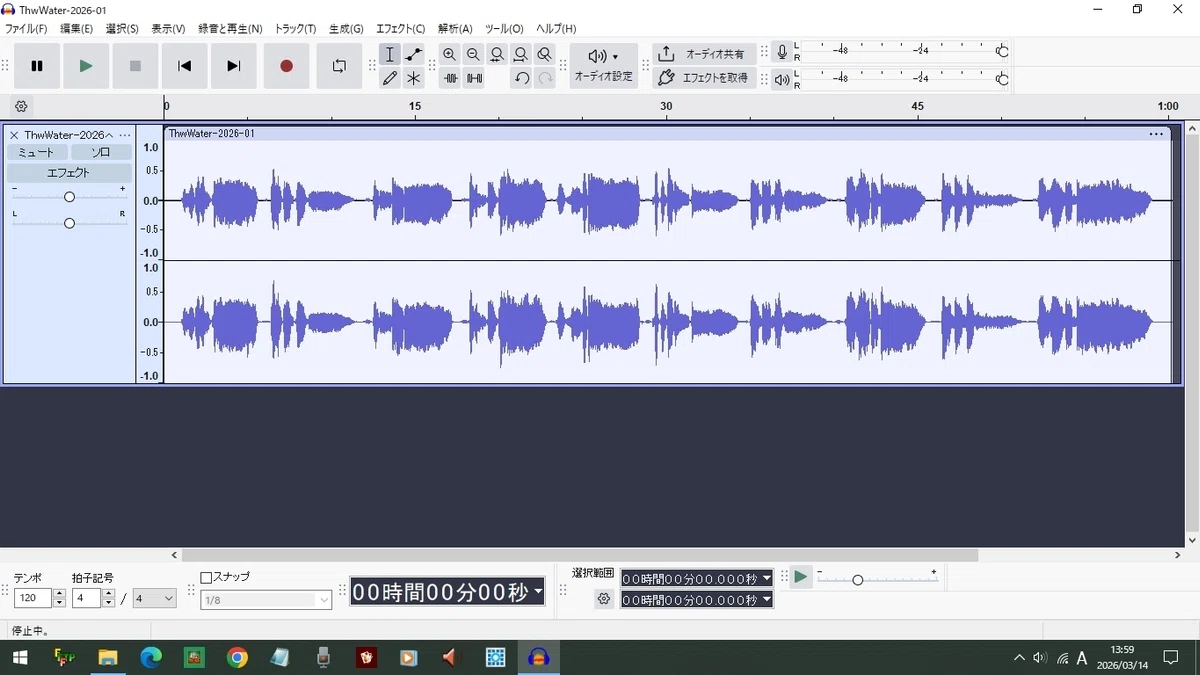The width and height of the screenshot is (1200, 675).
Task: Click the track gain slider handle
Action: [69, 197]
